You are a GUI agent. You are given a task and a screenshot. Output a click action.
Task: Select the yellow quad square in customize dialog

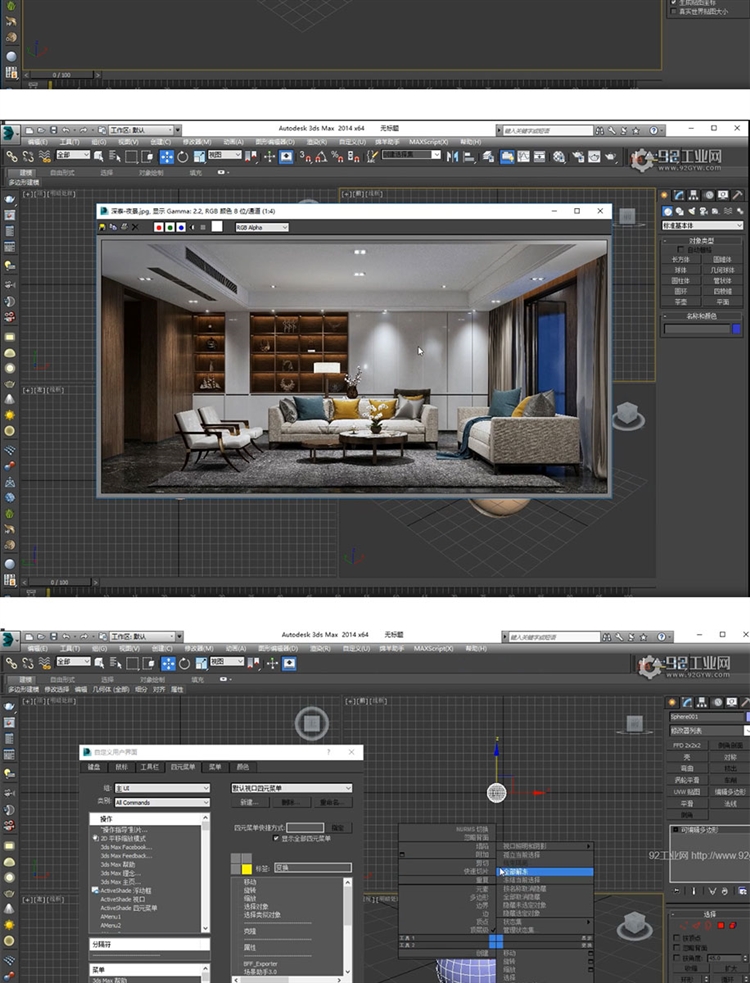click(x=247, y=869)
